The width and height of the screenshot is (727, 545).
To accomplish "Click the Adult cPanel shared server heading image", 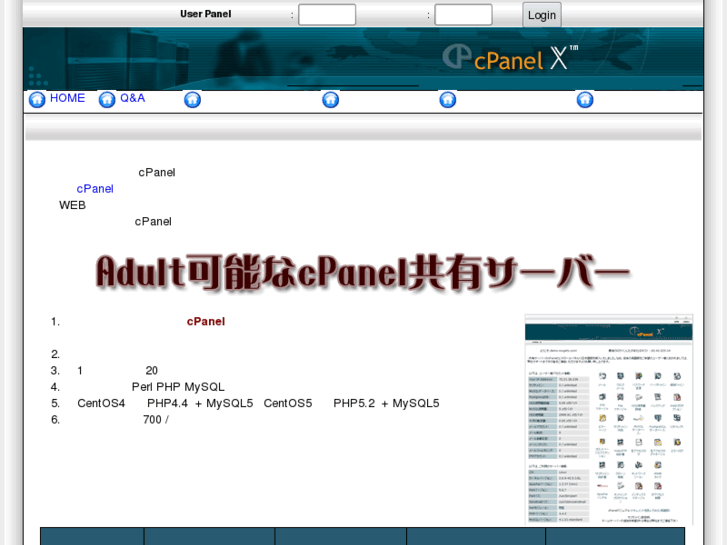I will tap(363, 273).
